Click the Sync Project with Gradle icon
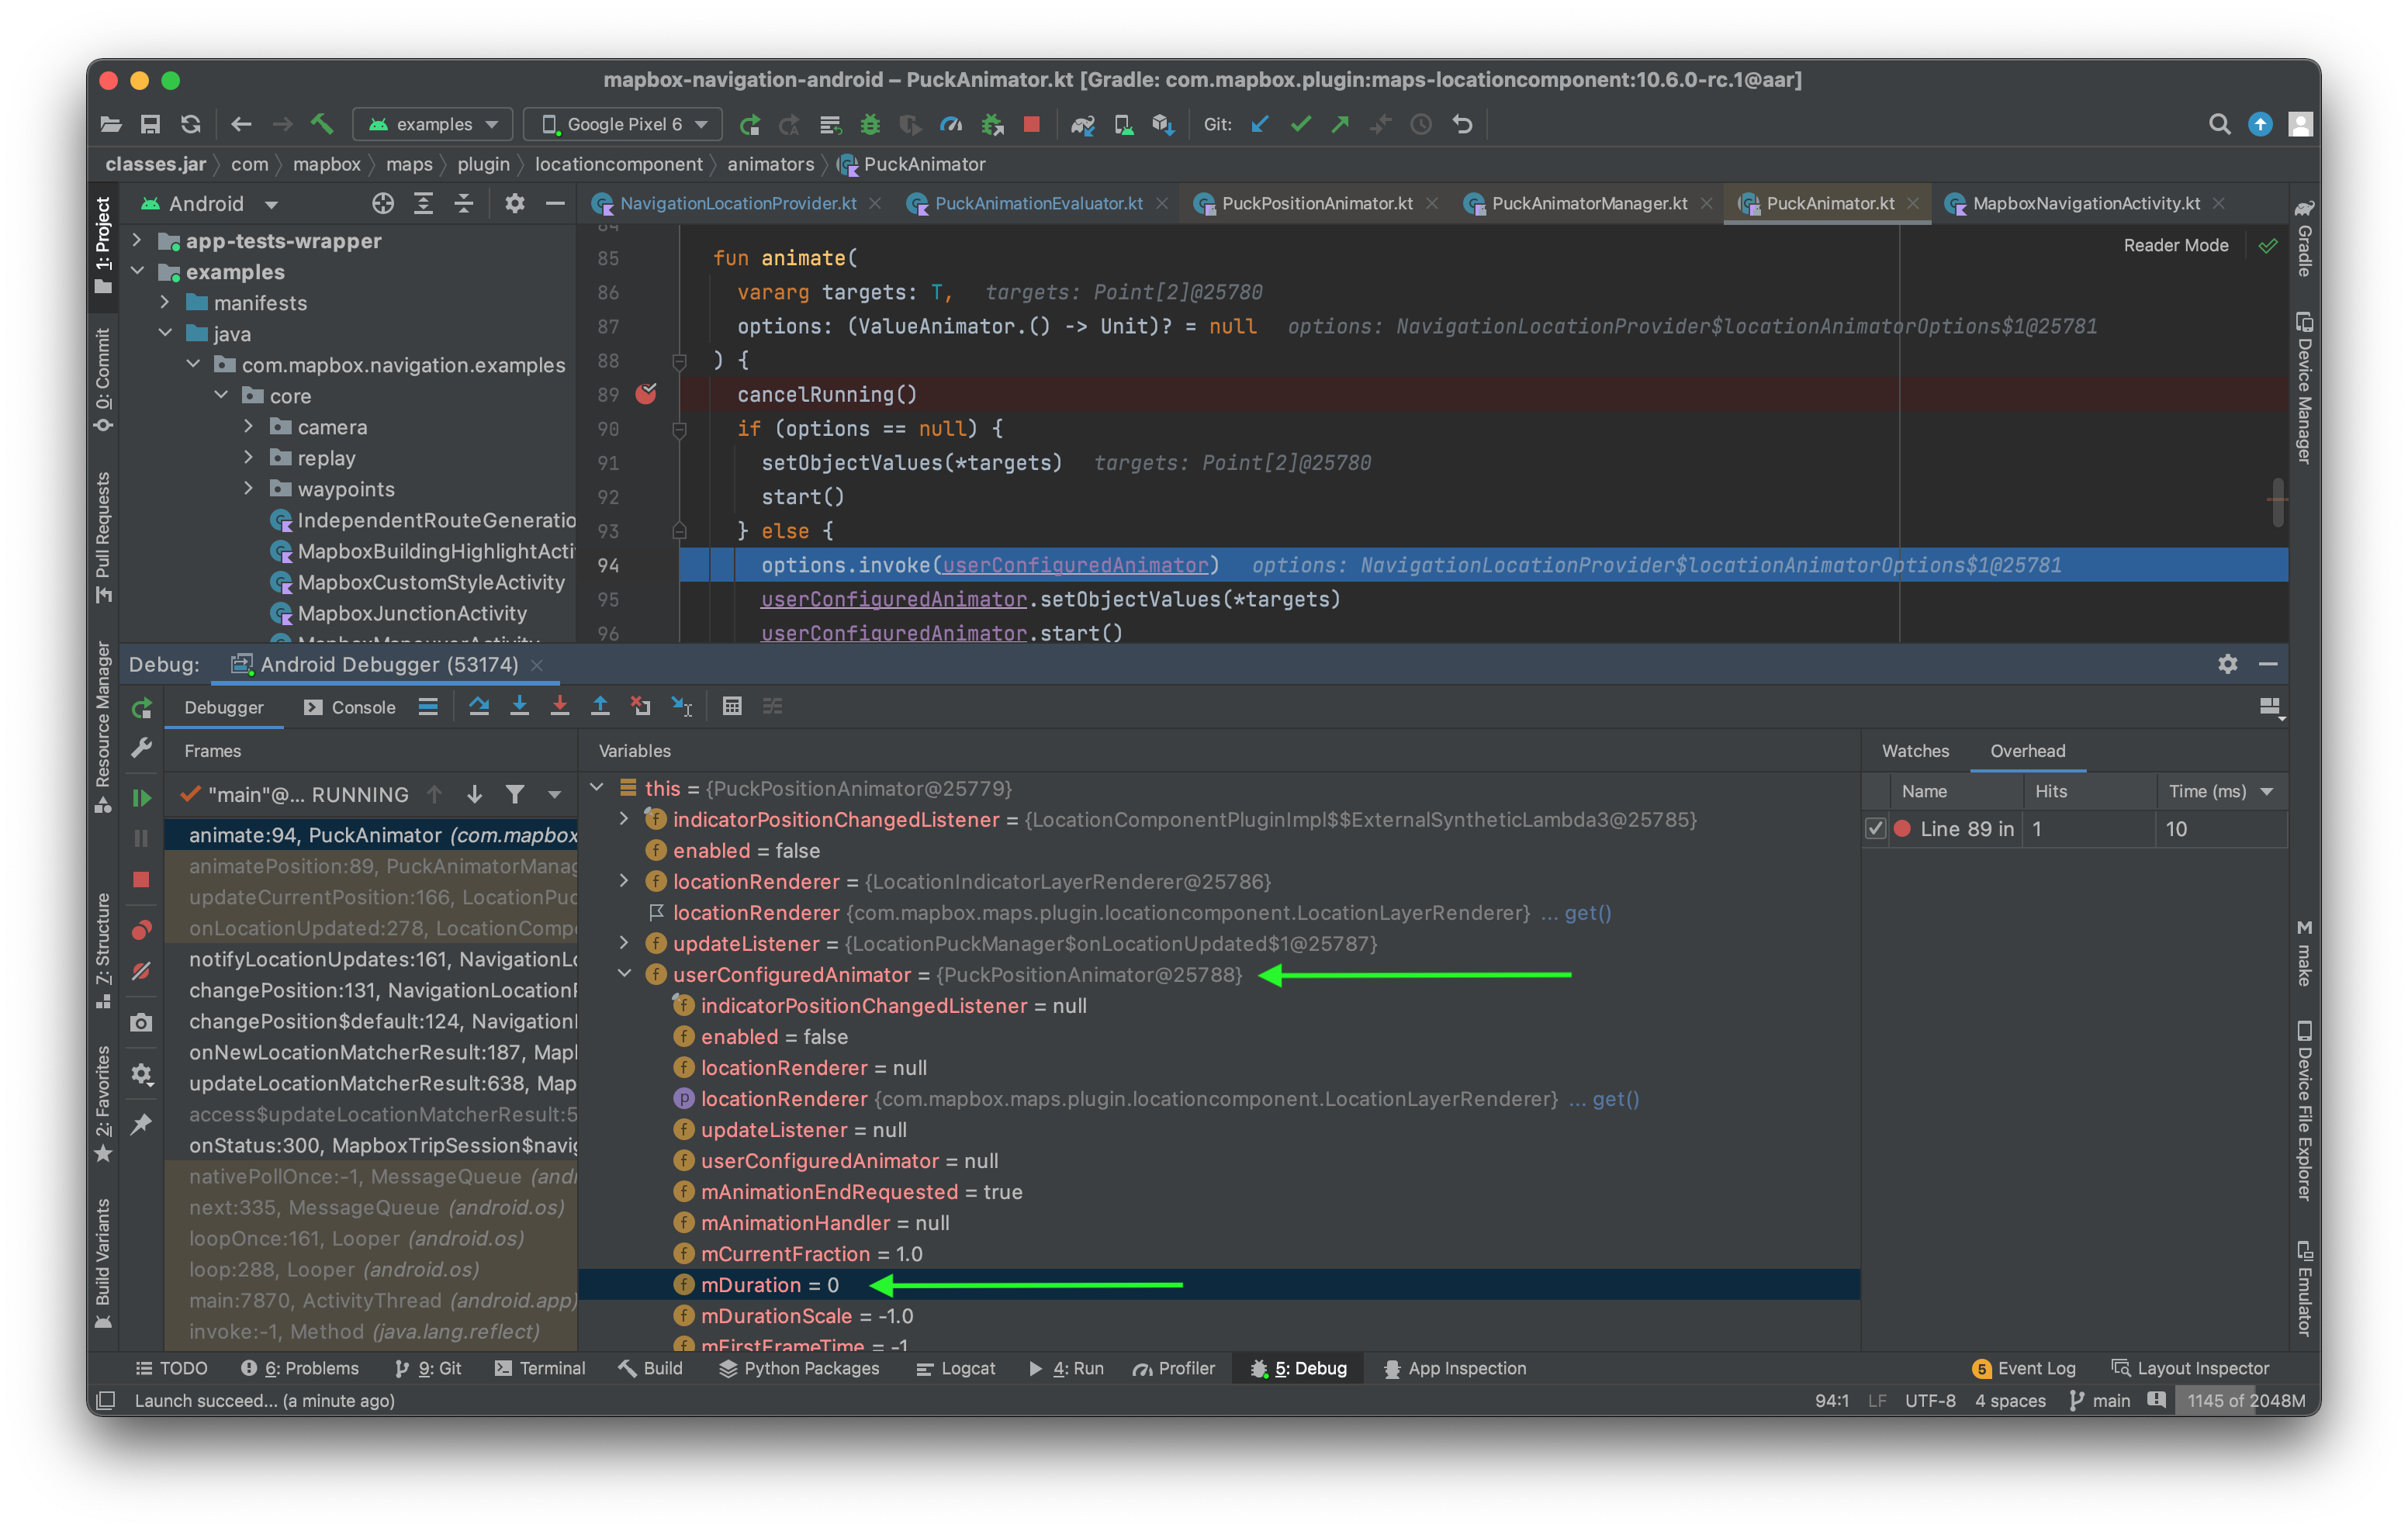Image resolution: width=2408 pixels, height=1531 pixels. [x=1082, y=124]
